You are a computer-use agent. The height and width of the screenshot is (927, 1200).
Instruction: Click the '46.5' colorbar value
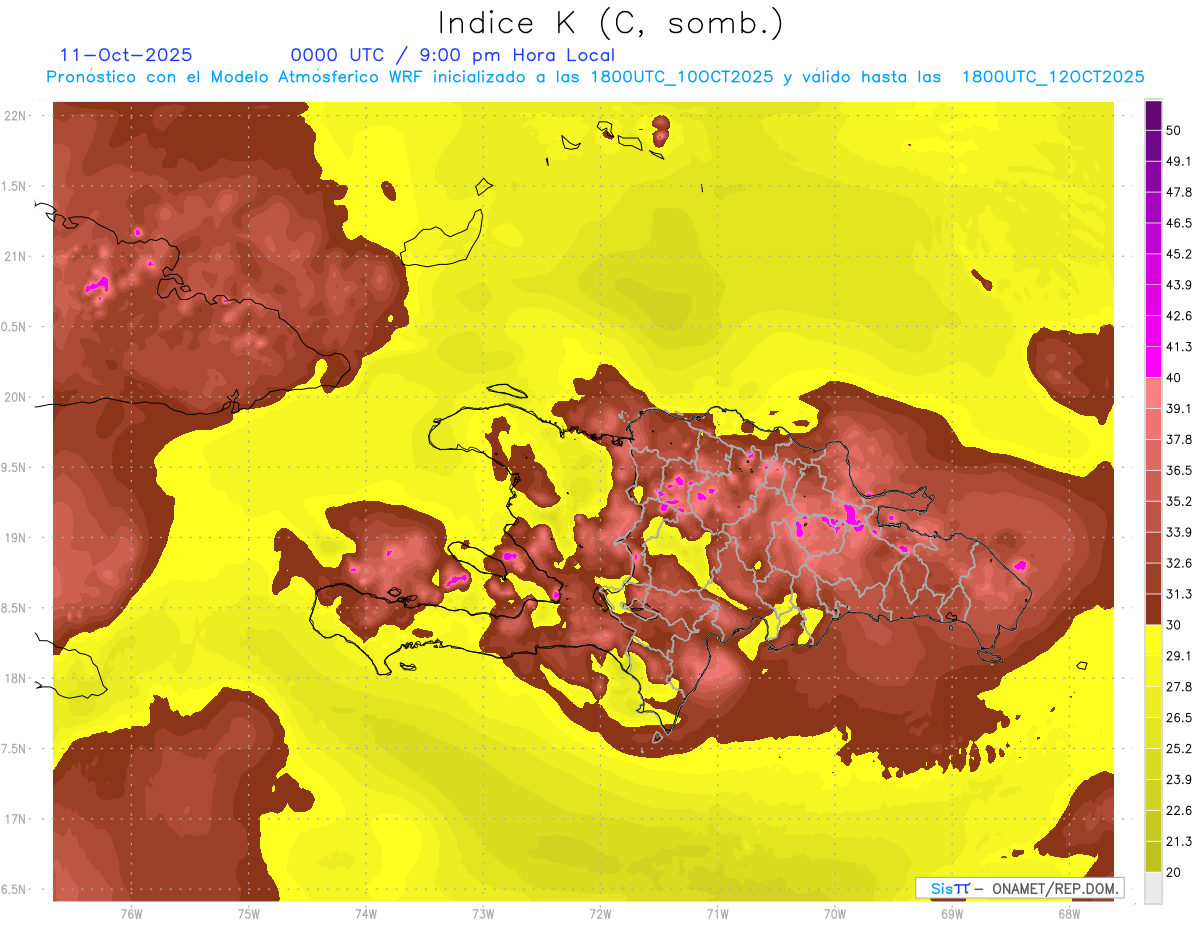(x=1179, y=223)
